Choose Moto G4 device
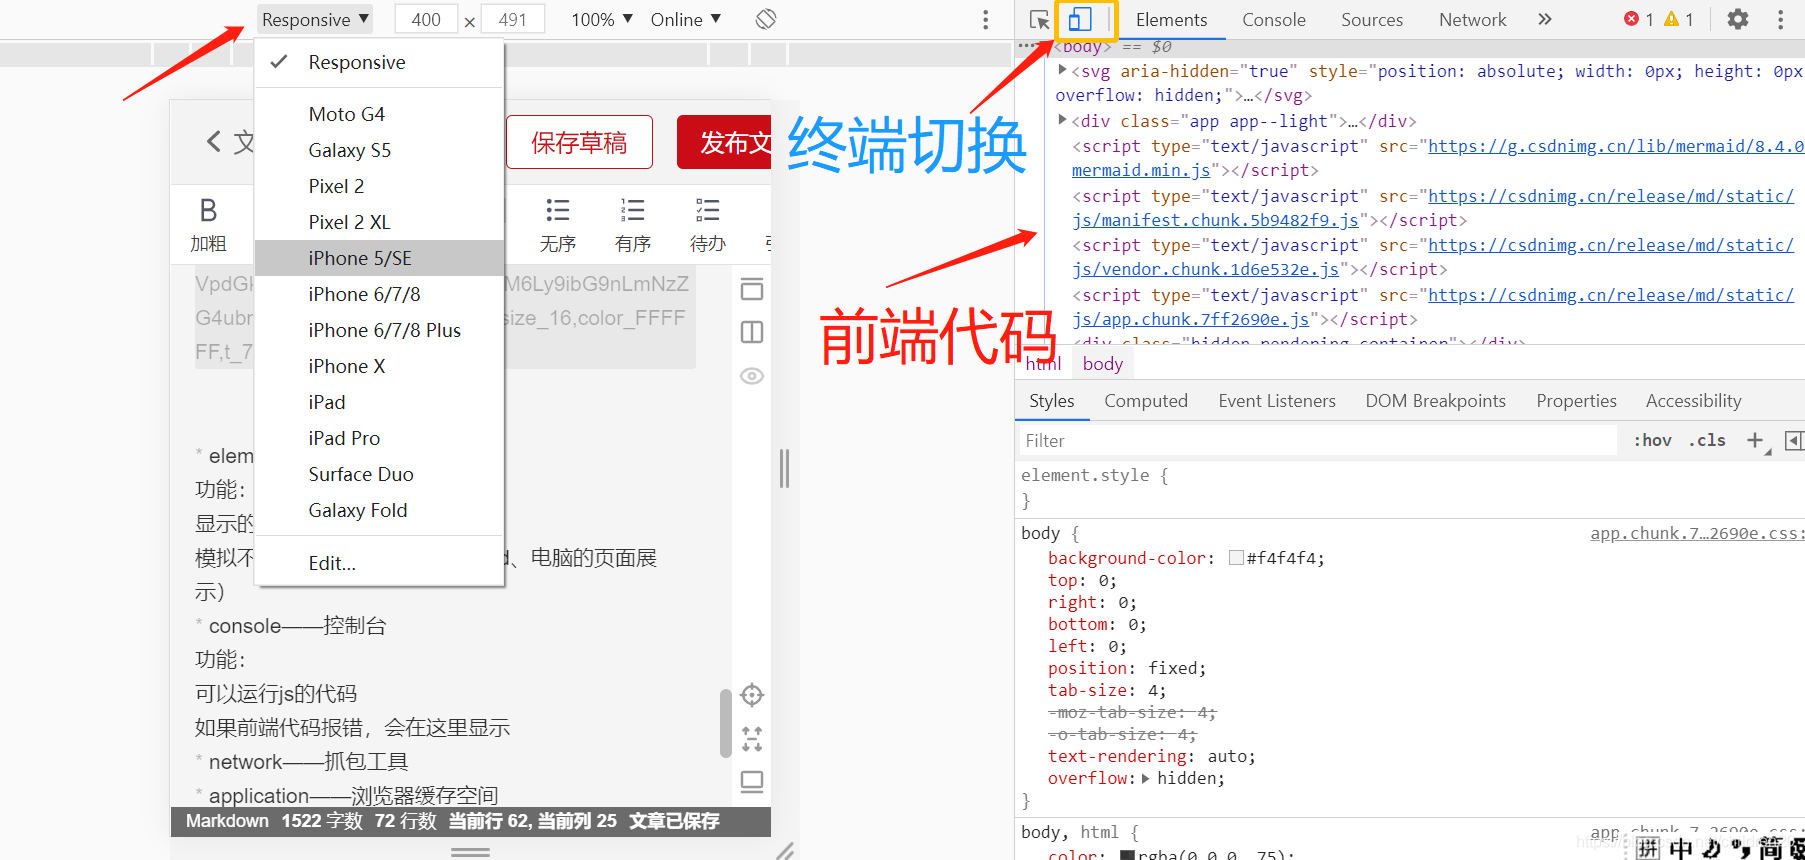1805x860 pixels. tap(379, 114)
